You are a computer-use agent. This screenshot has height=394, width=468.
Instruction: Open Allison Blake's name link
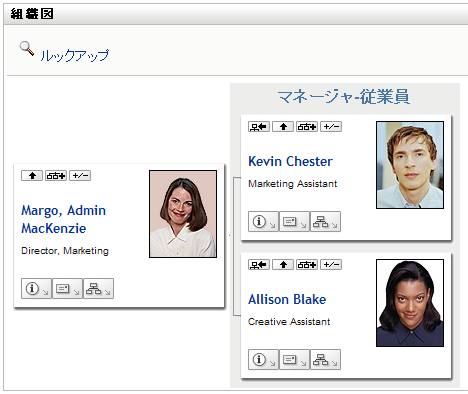[x=287, y=299]
